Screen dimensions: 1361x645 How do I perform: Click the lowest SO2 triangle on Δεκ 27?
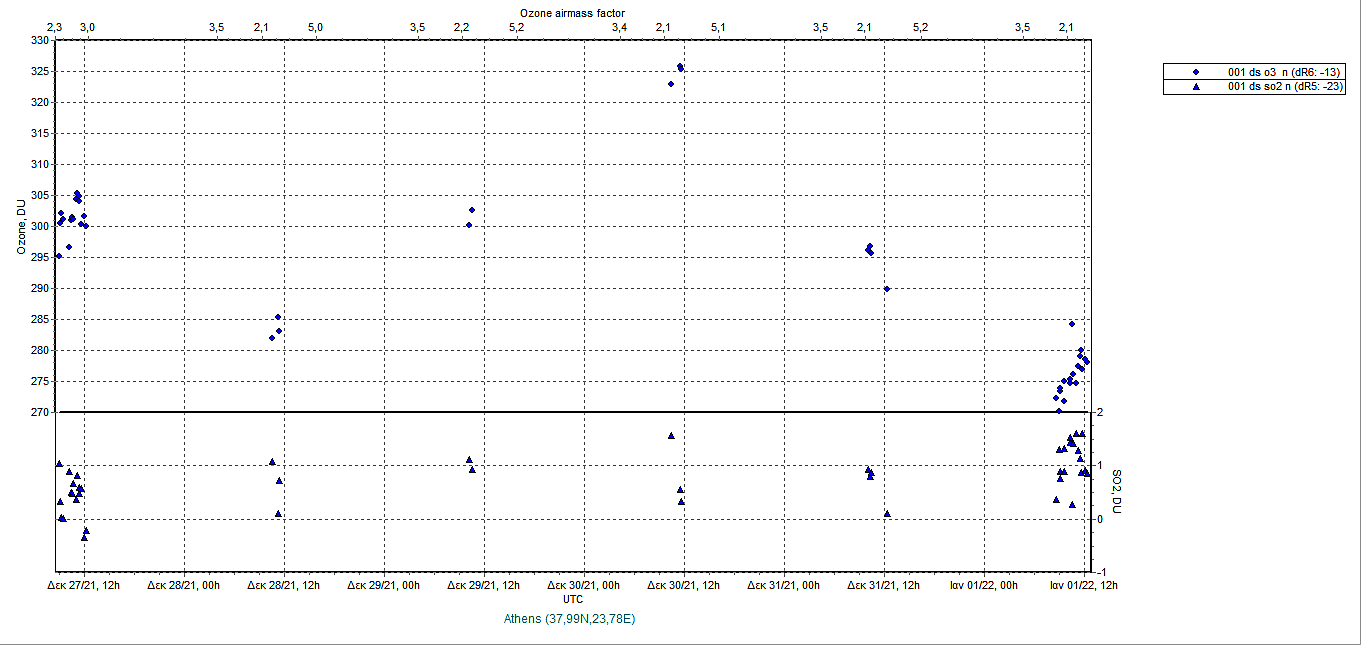[85, 537]
